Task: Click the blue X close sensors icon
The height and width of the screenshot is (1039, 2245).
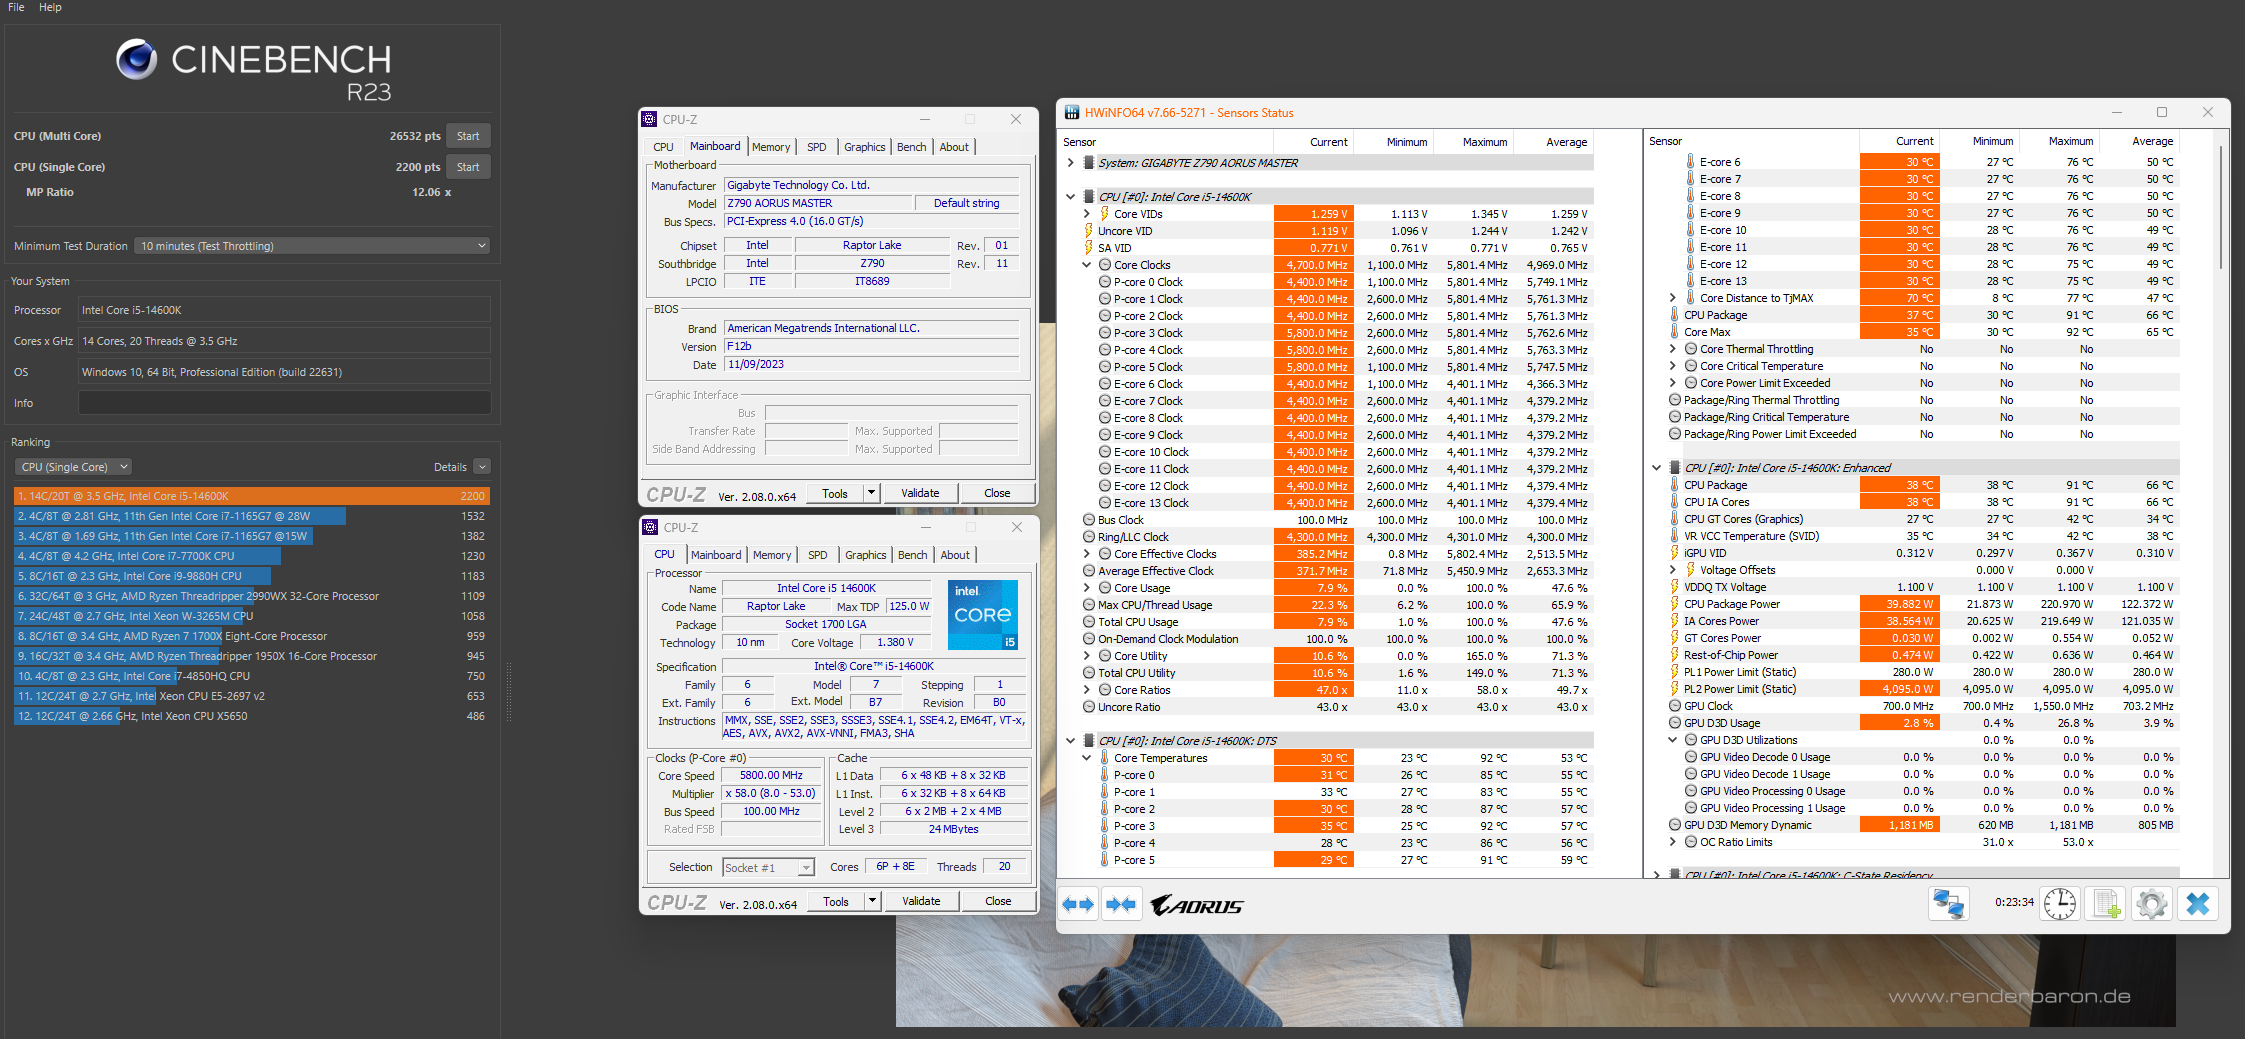Action: click(x=2197, y=904)
